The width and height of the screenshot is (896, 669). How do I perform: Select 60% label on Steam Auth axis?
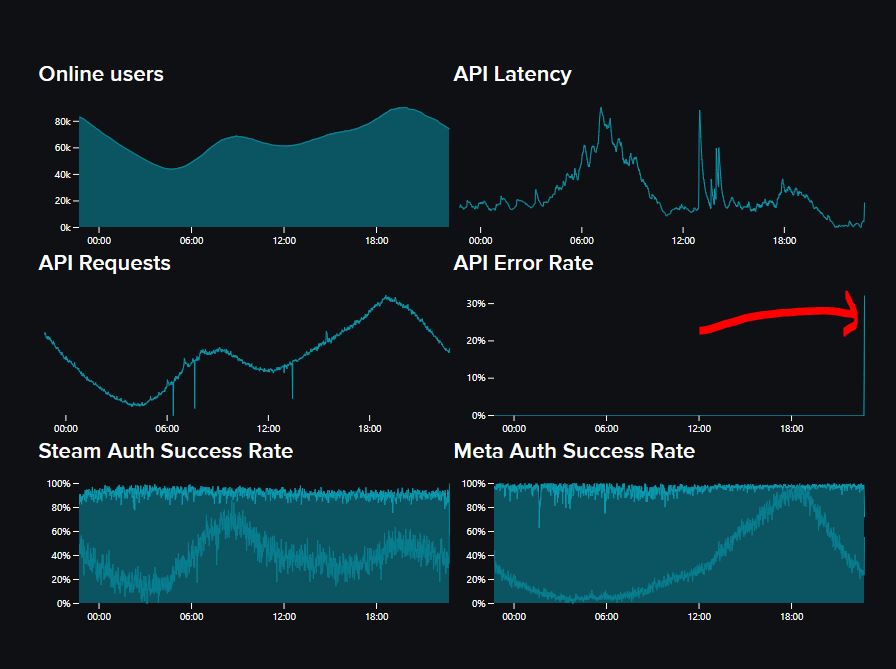coord(61,532)
